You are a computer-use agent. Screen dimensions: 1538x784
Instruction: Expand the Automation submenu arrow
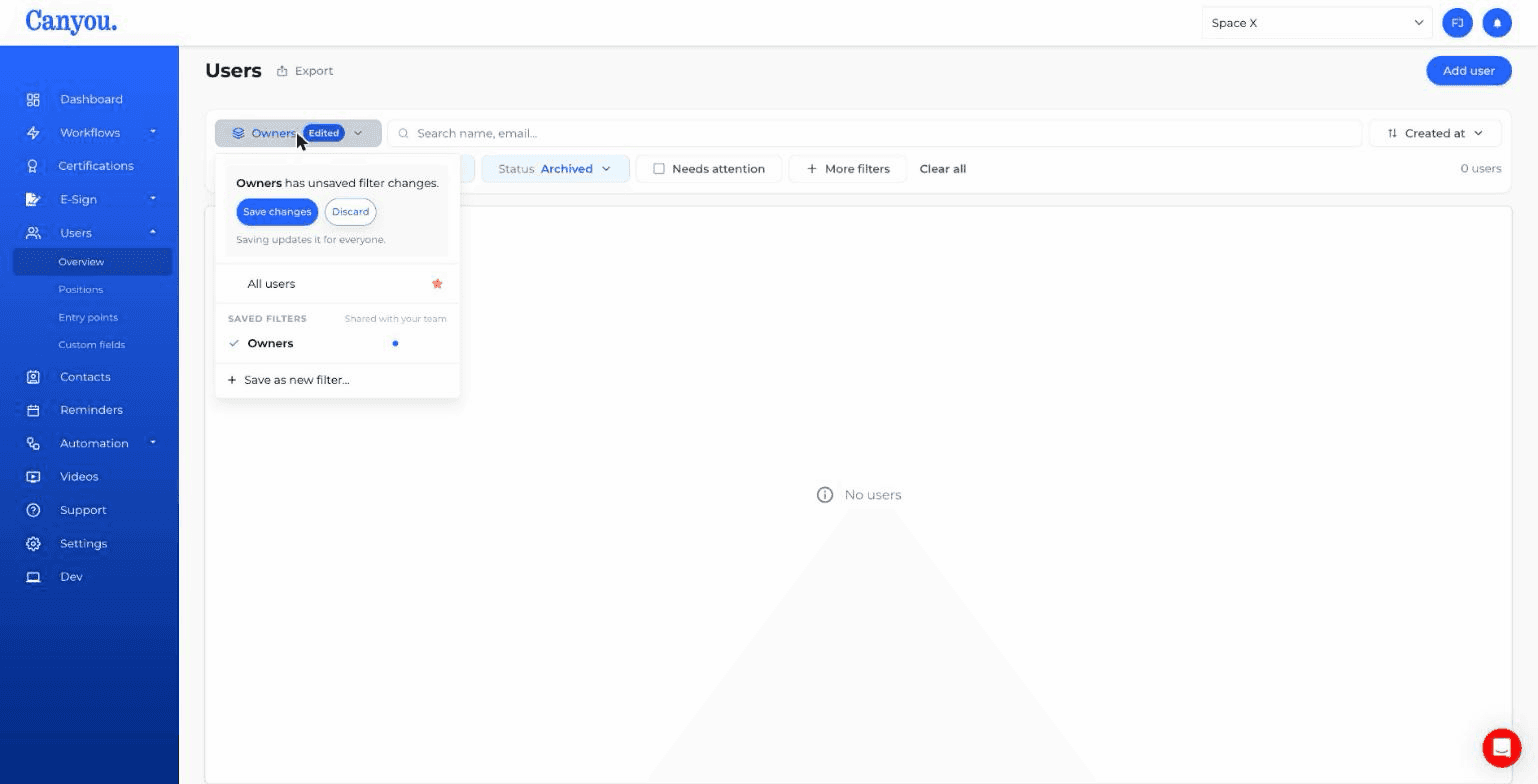[153, 443]
